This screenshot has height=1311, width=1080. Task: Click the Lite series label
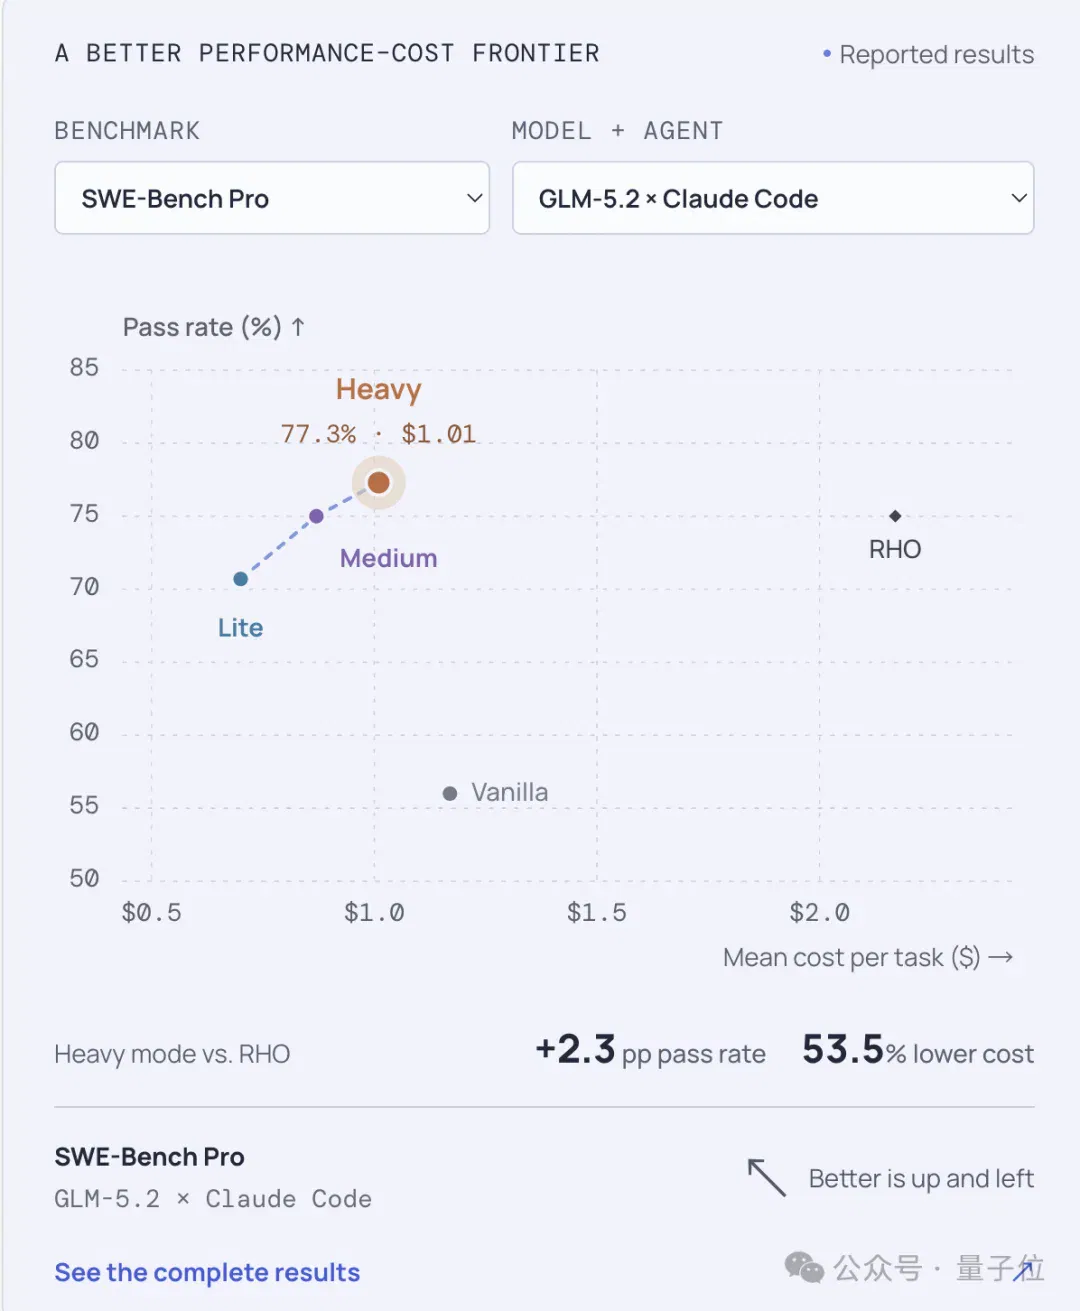tap(240, 628)
